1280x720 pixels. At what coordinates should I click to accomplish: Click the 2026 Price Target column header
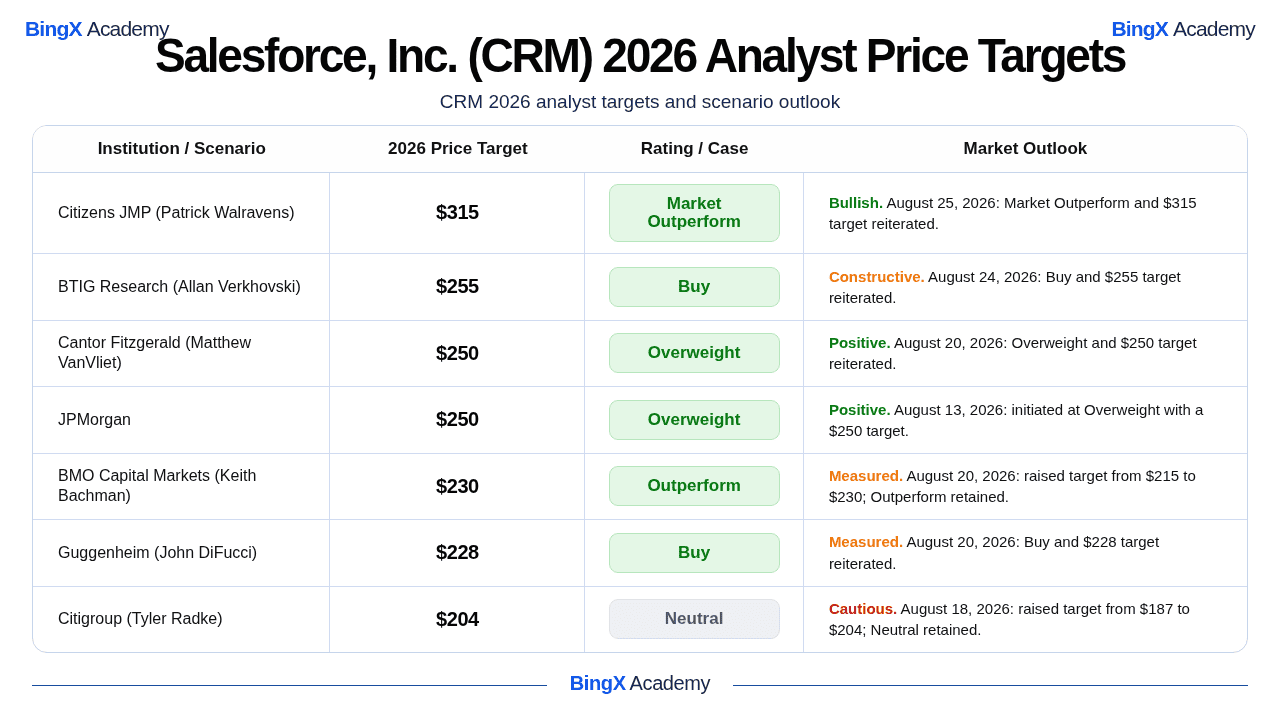pyautogui.click(x=458, y=149)
